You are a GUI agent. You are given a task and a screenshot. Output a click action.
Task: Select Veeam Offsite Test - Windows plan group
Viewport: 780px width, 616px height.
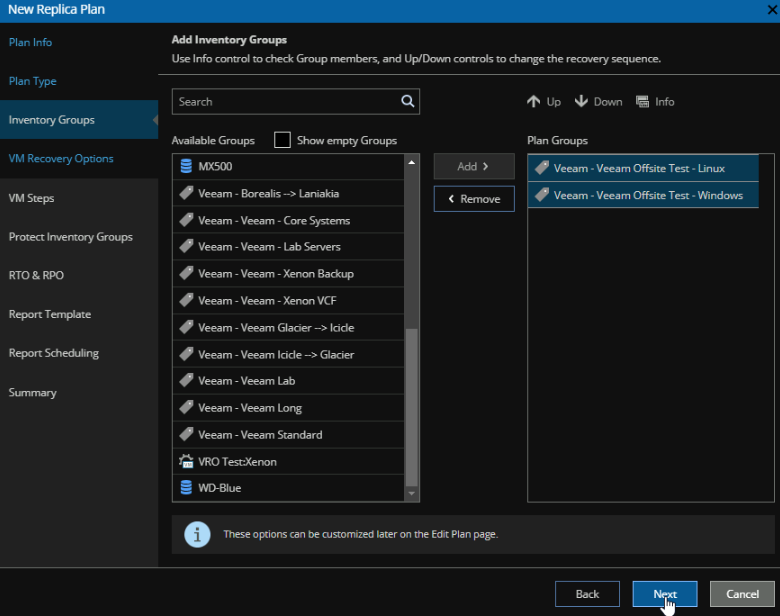coord(643,195)
